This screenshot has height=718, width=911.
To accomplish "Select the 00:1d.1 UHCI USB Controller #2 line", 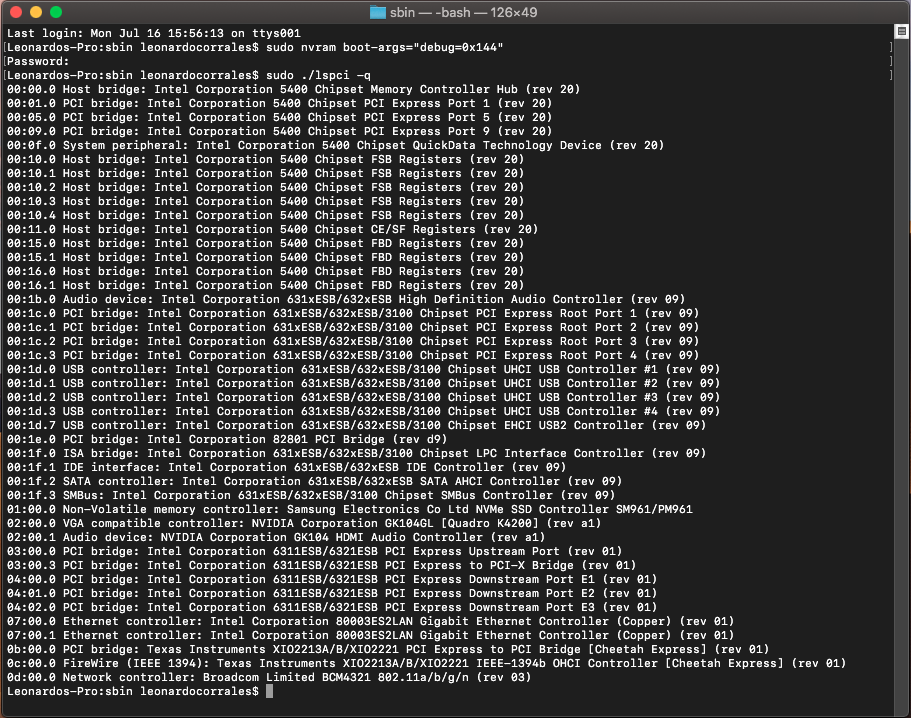I will tap(364, 383).
